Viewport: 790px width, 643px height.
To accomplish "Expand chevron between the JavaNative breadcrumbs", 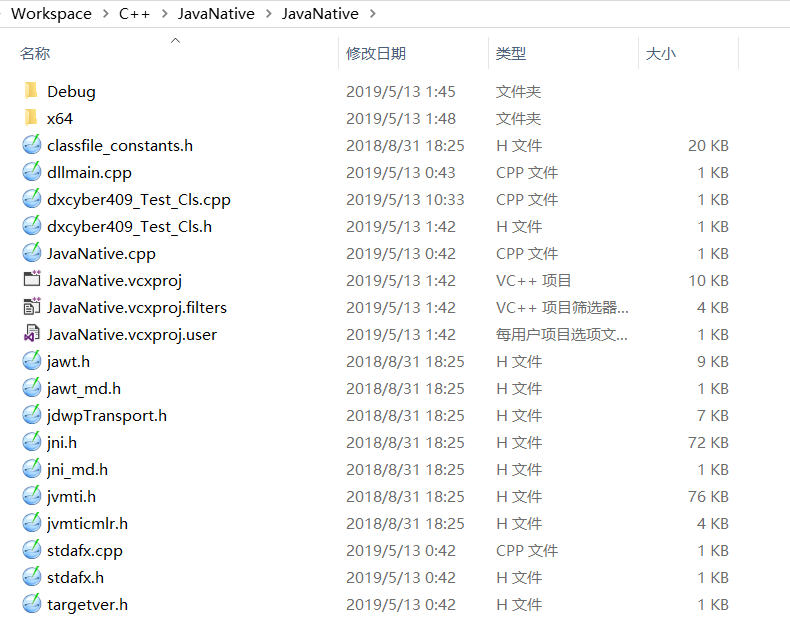I will coord(269,14).
